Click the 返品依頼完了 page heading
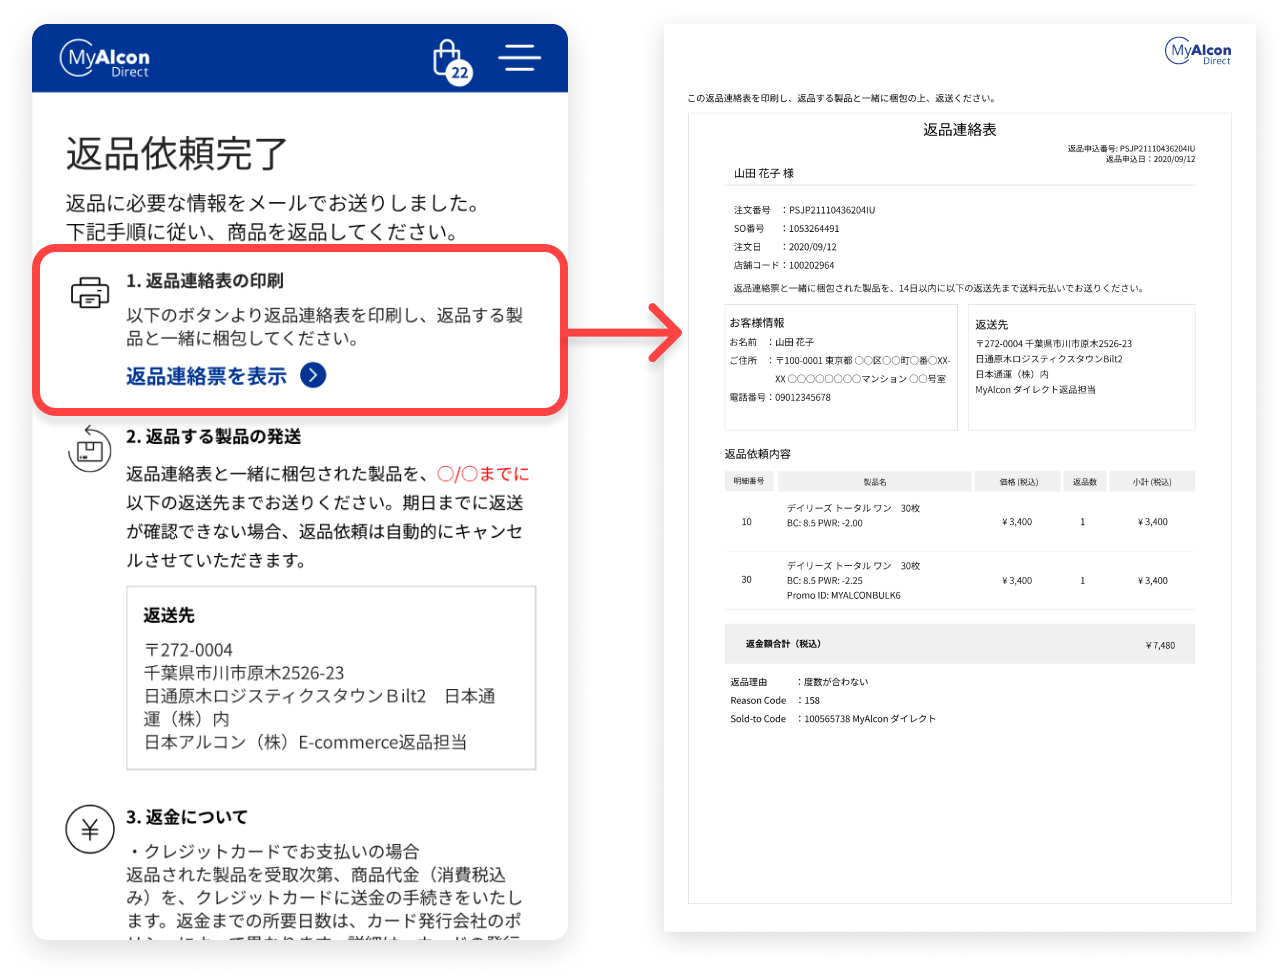 [177, 154]
